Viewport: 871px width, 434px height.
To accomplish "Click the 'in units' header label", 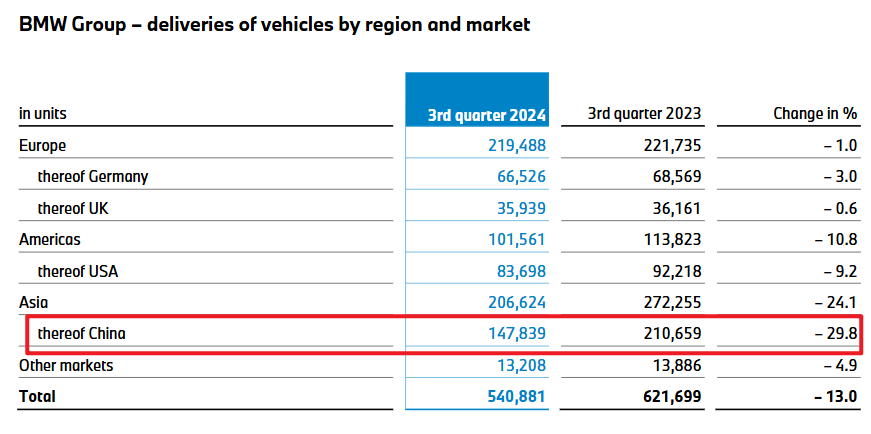I will click(x=43, y=114).
